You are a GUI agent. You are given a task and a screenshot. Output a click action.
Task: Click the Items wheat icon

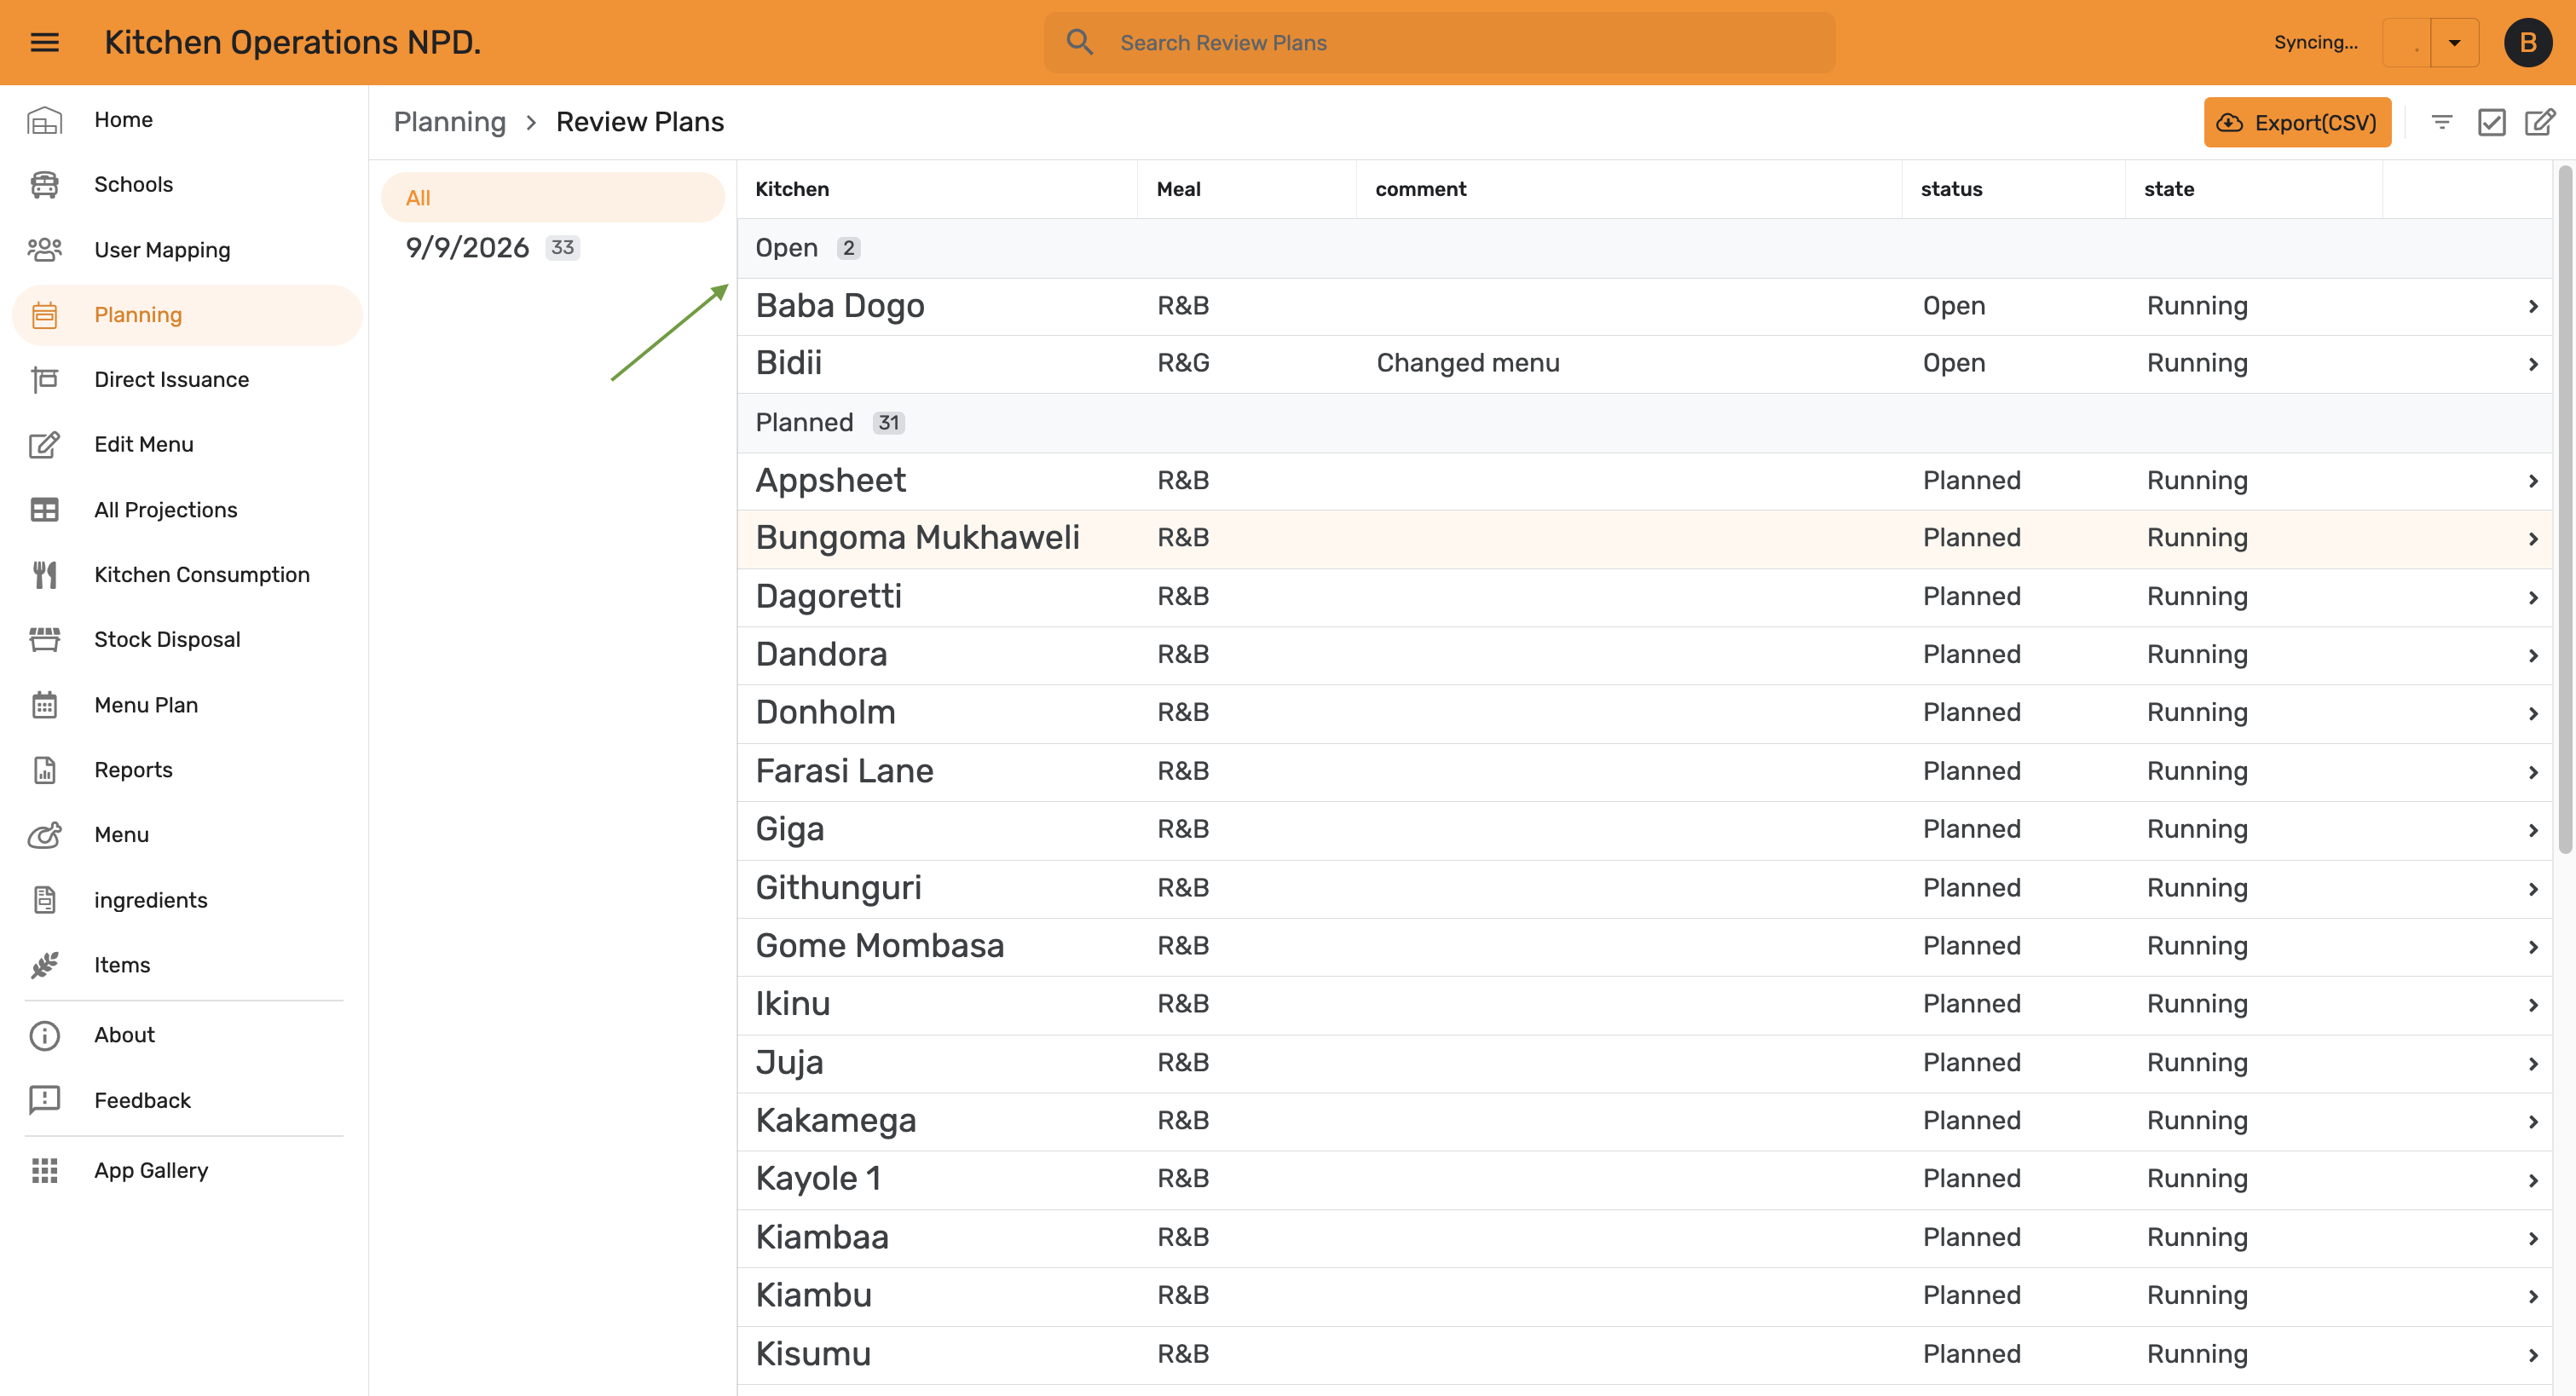[44, 965]
